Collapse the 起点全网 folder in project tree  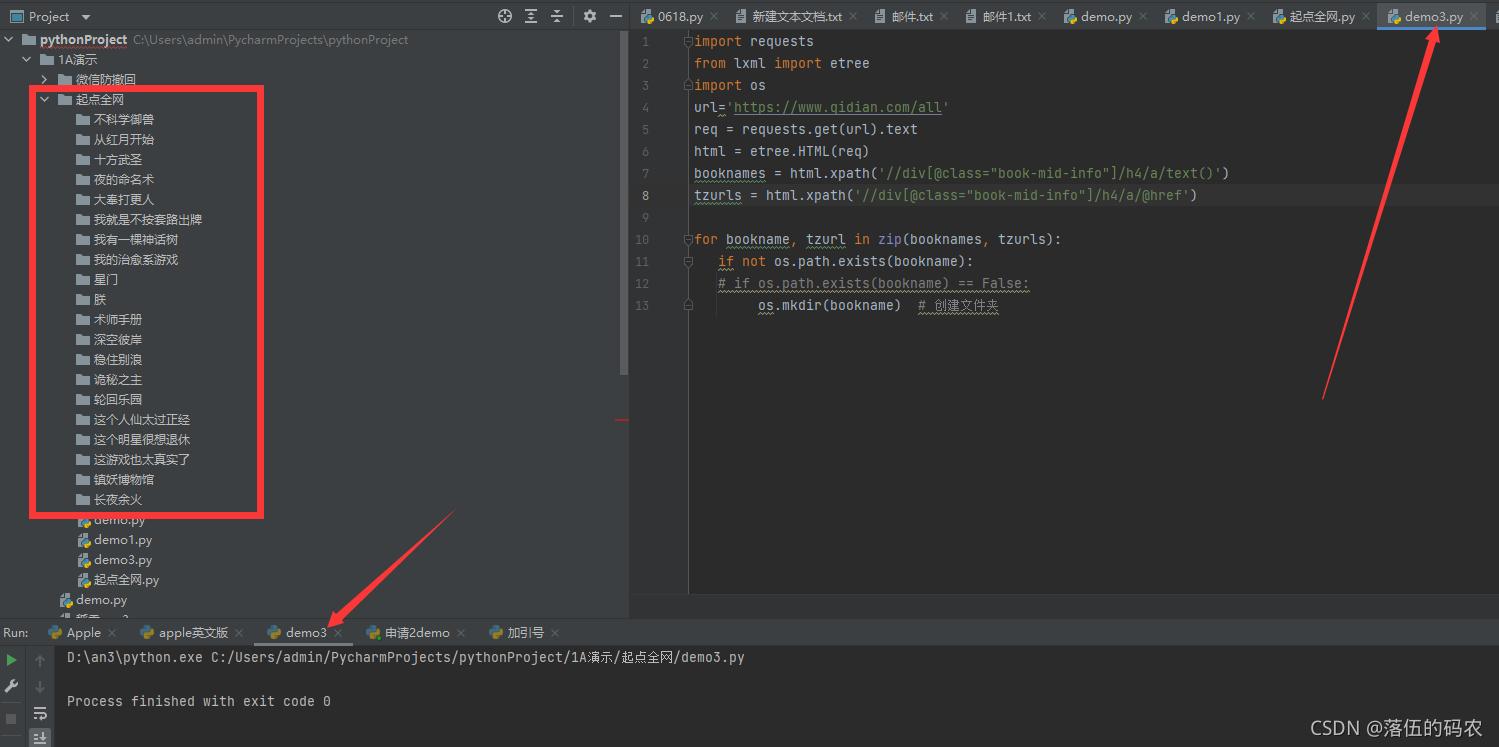click(43, 99)
